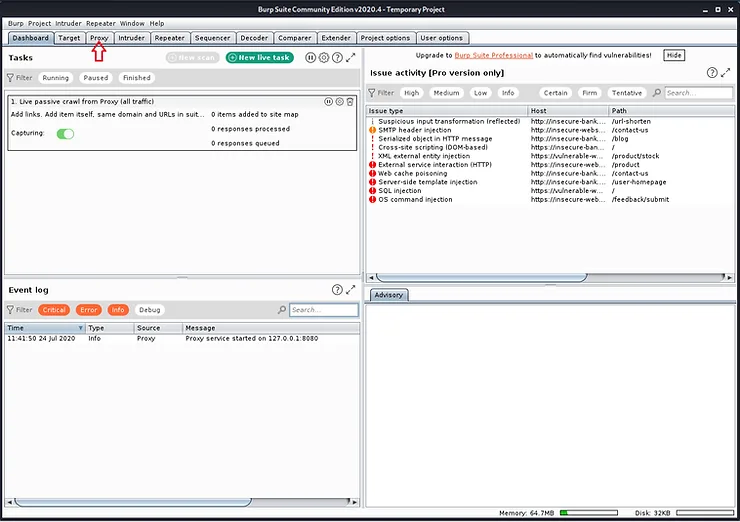
Task: Switch to the Intruder tab
Action: point(131,38)
